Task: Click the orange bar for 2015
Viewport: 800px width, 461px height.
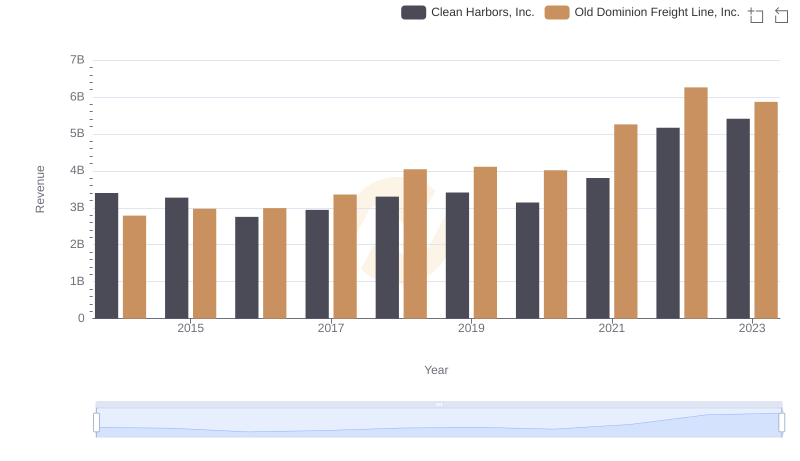Action: 205,264
